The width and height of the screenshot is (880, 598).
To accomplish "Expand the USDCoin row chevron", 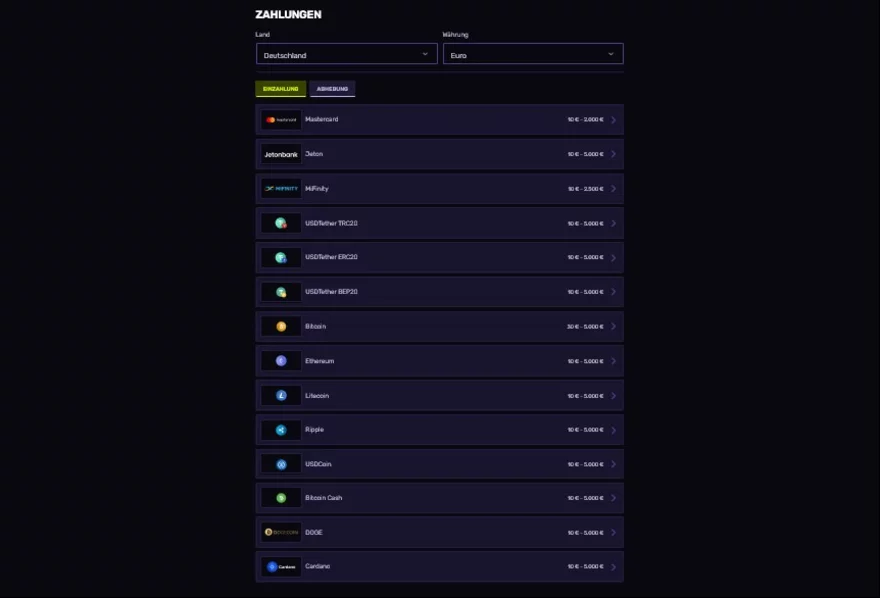I will click(613, 464).
